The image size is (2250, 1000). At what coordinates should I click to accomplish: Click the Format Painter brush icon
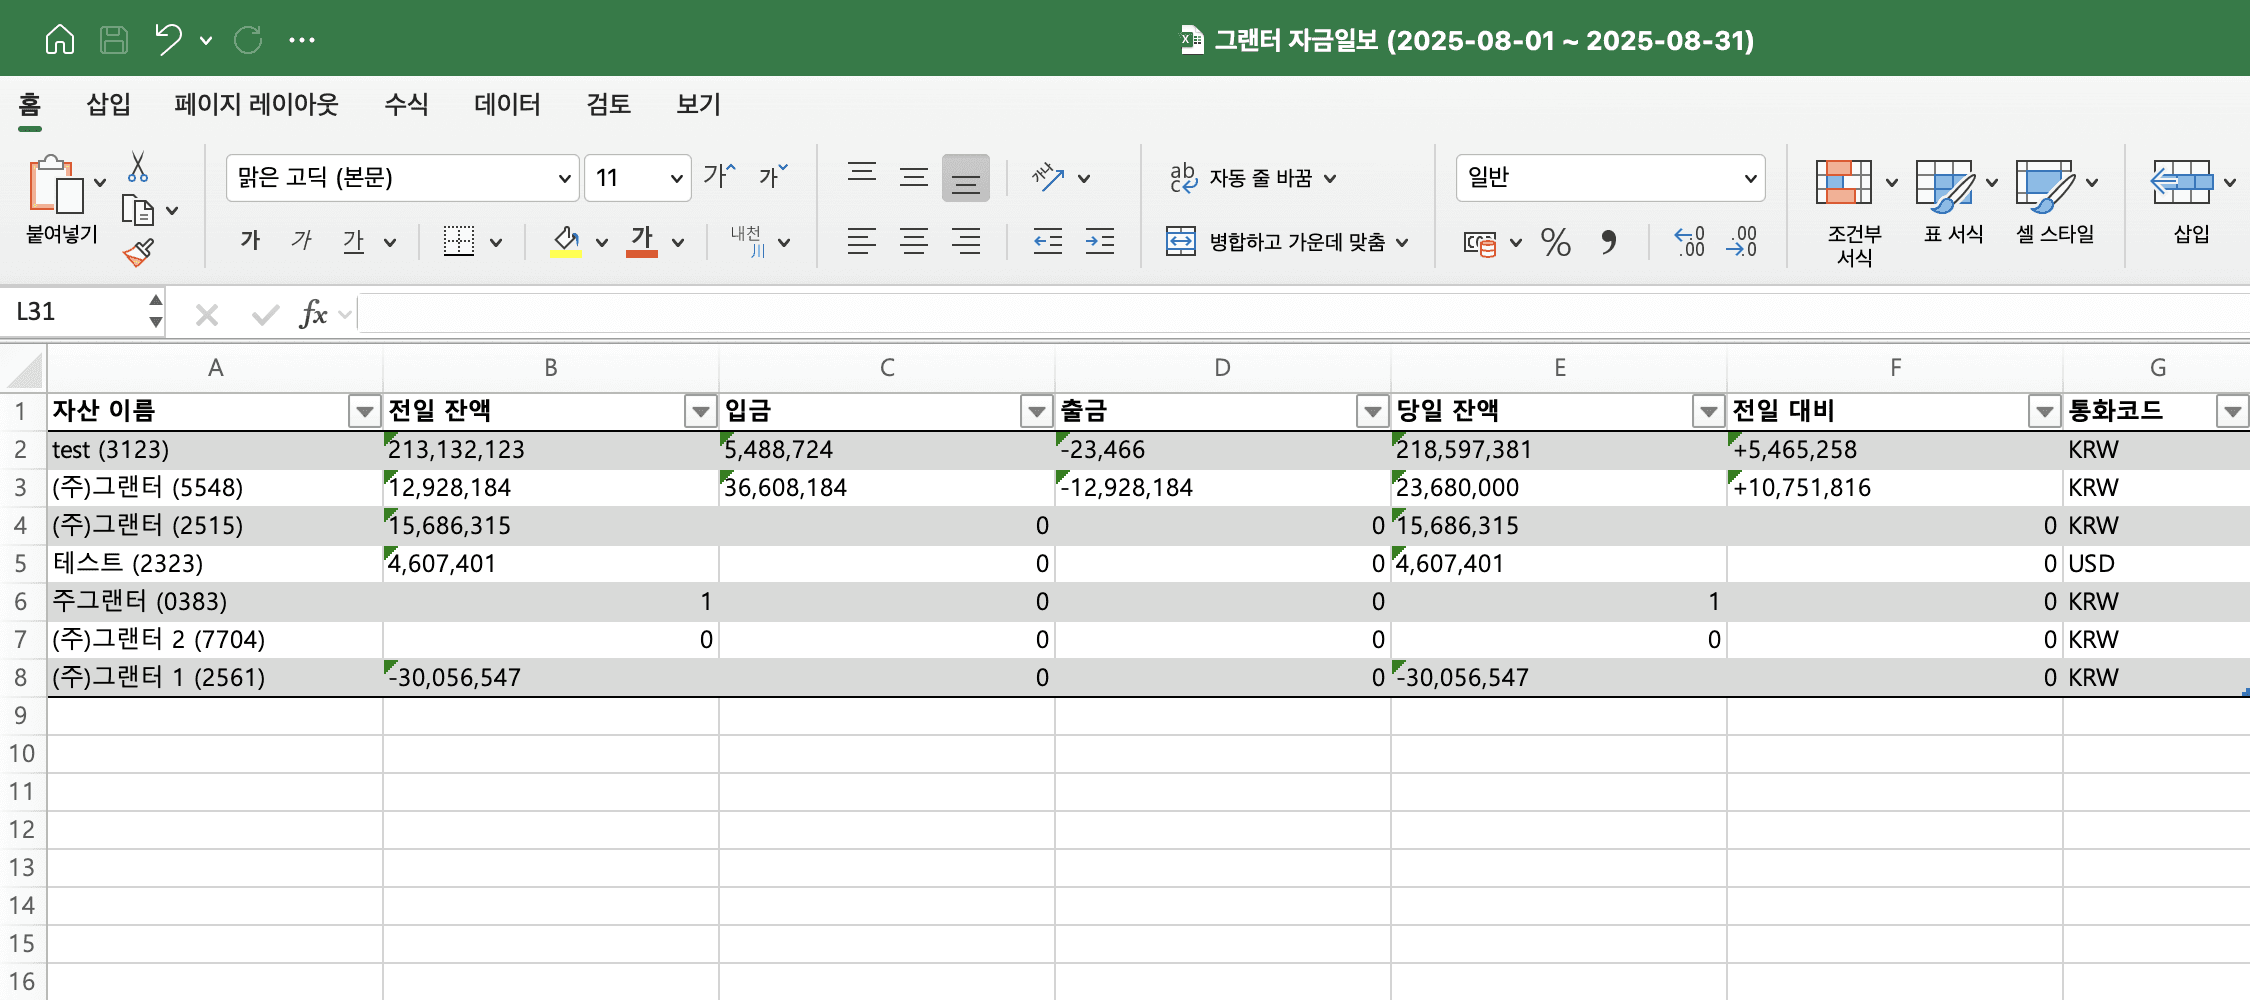point(138,252)
